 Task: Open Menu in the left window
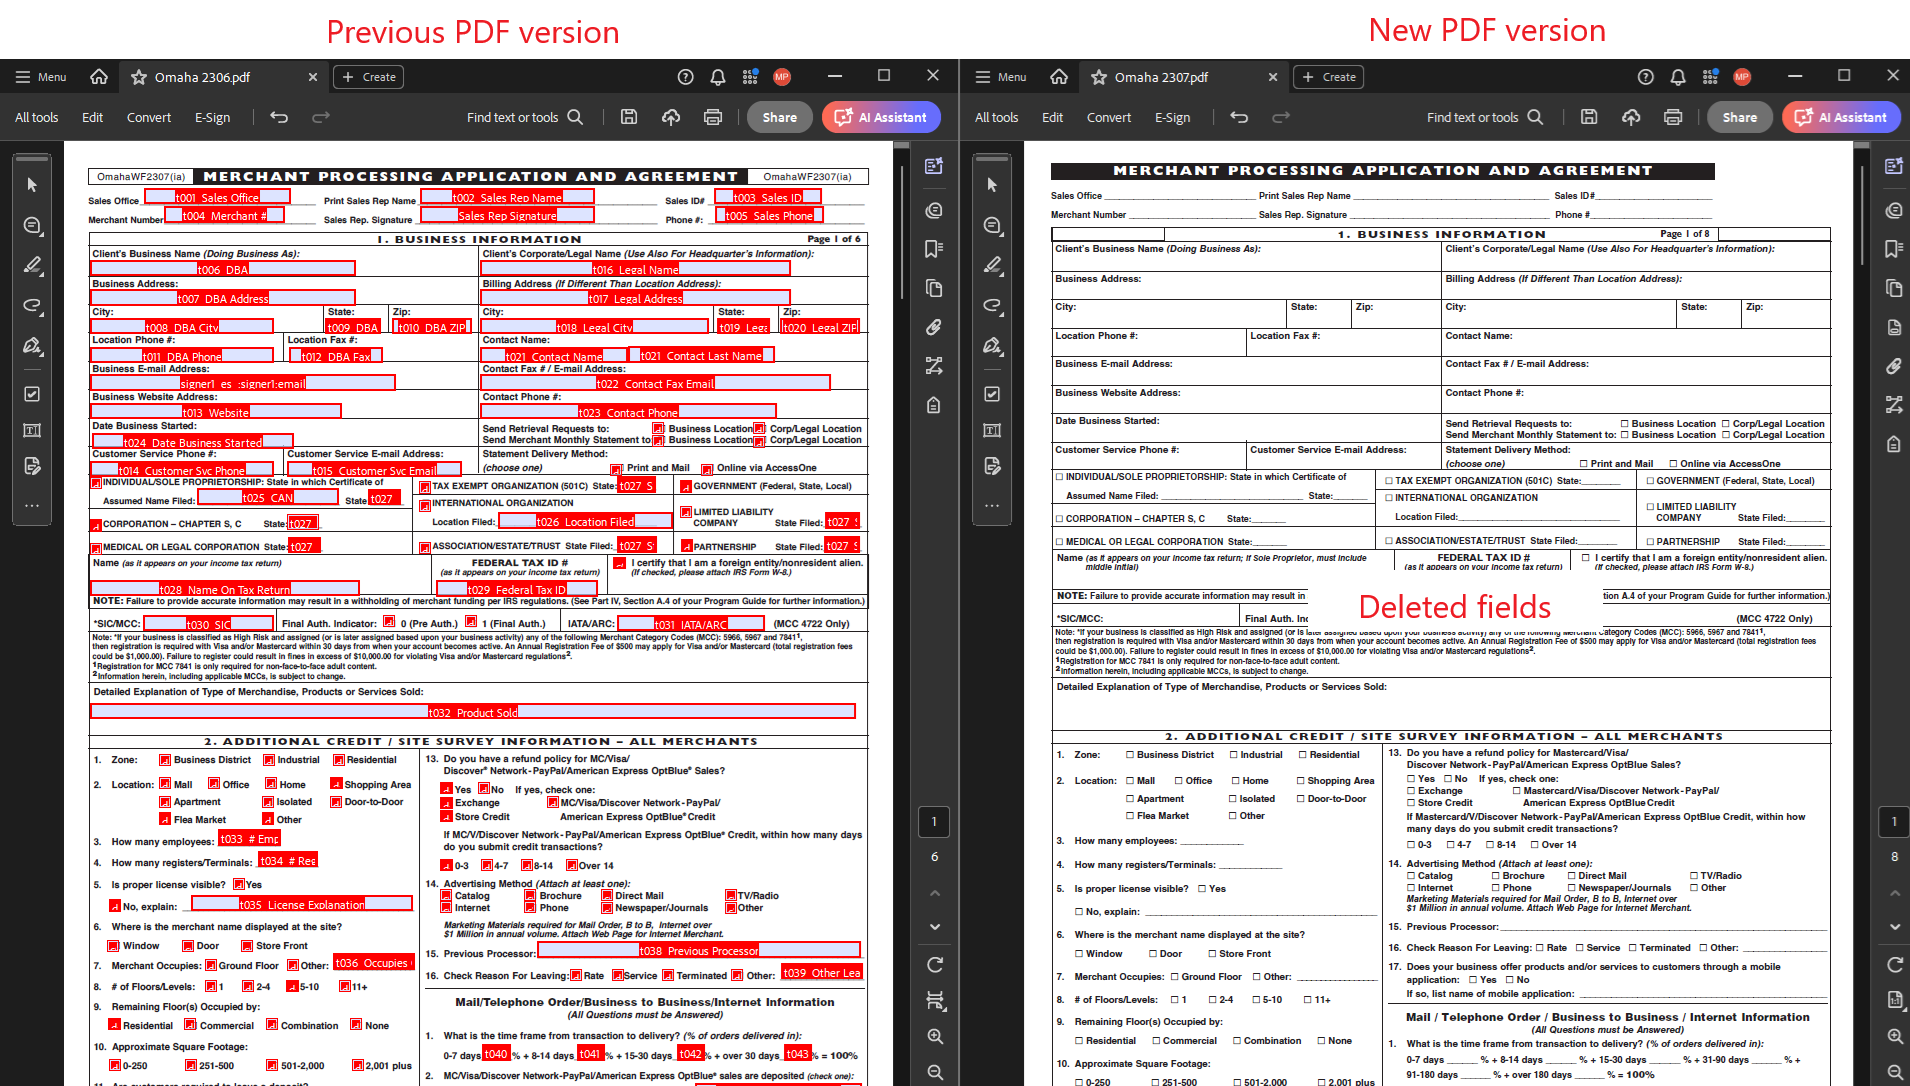(41, 77)
